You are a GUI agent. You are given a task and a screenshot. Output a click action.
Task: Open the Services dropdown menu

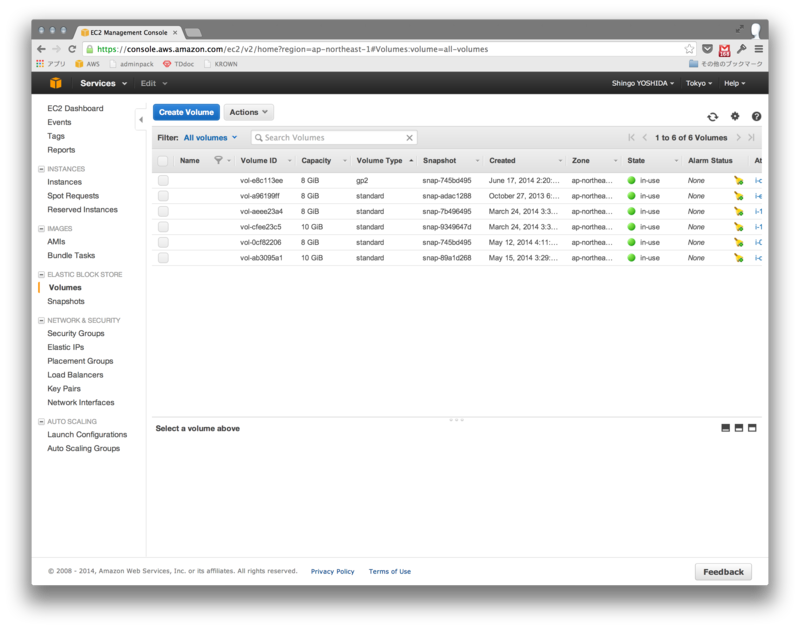pyautogui.click(x=104, y=83)
